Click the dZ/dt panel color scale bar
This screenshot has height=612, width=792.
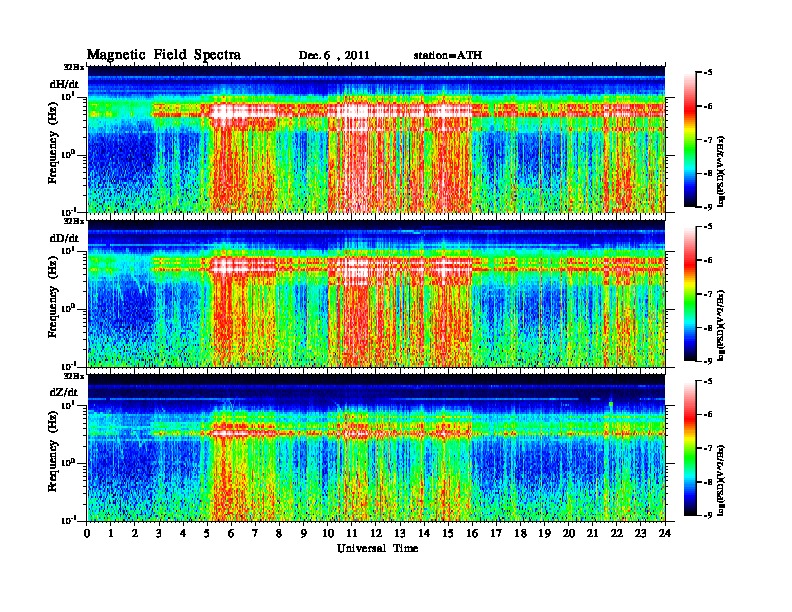[x=690, y=448]
